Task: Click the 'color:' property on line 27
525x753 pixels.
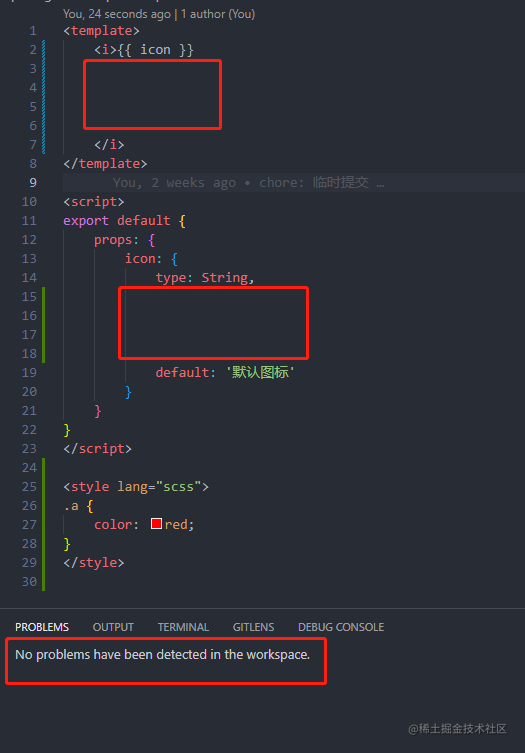Action: tap(117, 524)
